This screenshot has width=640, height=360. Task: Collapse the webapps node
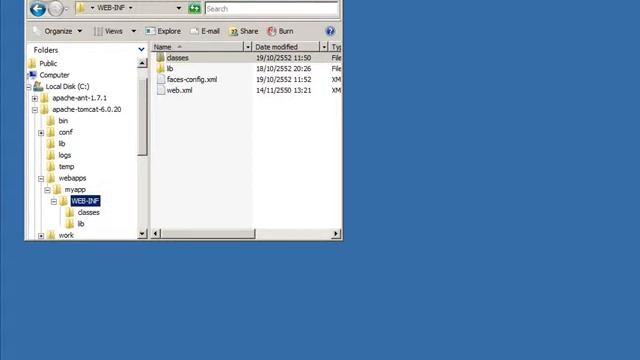pos(41,178)
